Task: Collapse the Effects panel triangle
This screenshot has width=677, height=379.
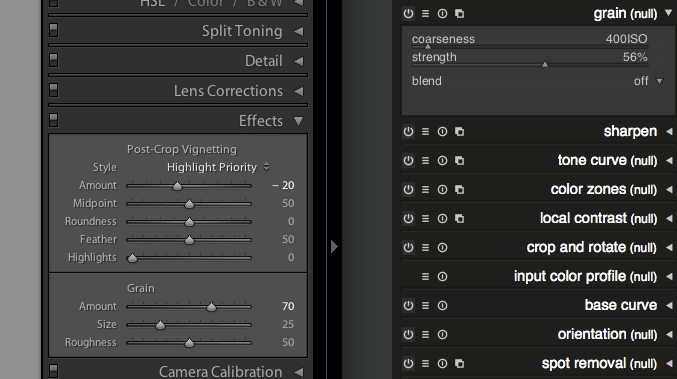Action: click(x=298, y=121)
